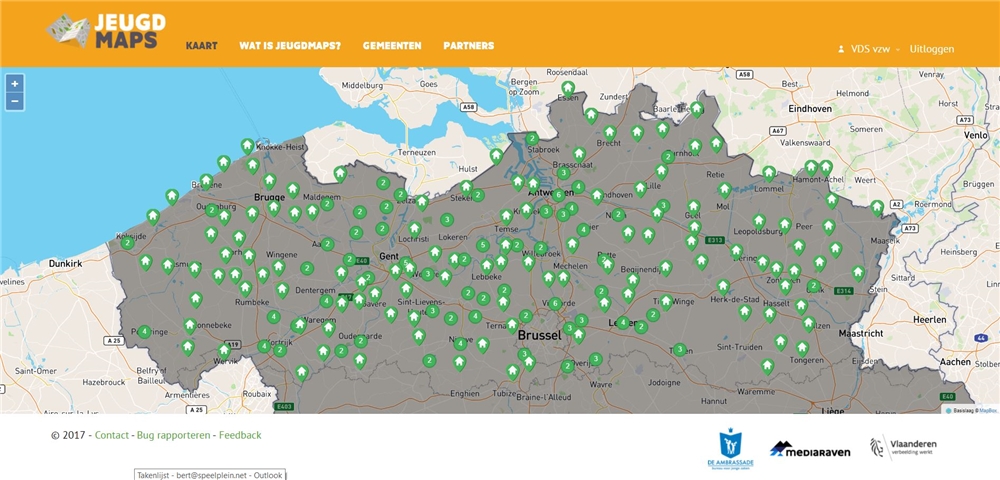Open the Gemeenten menu item

pos(392,46)
